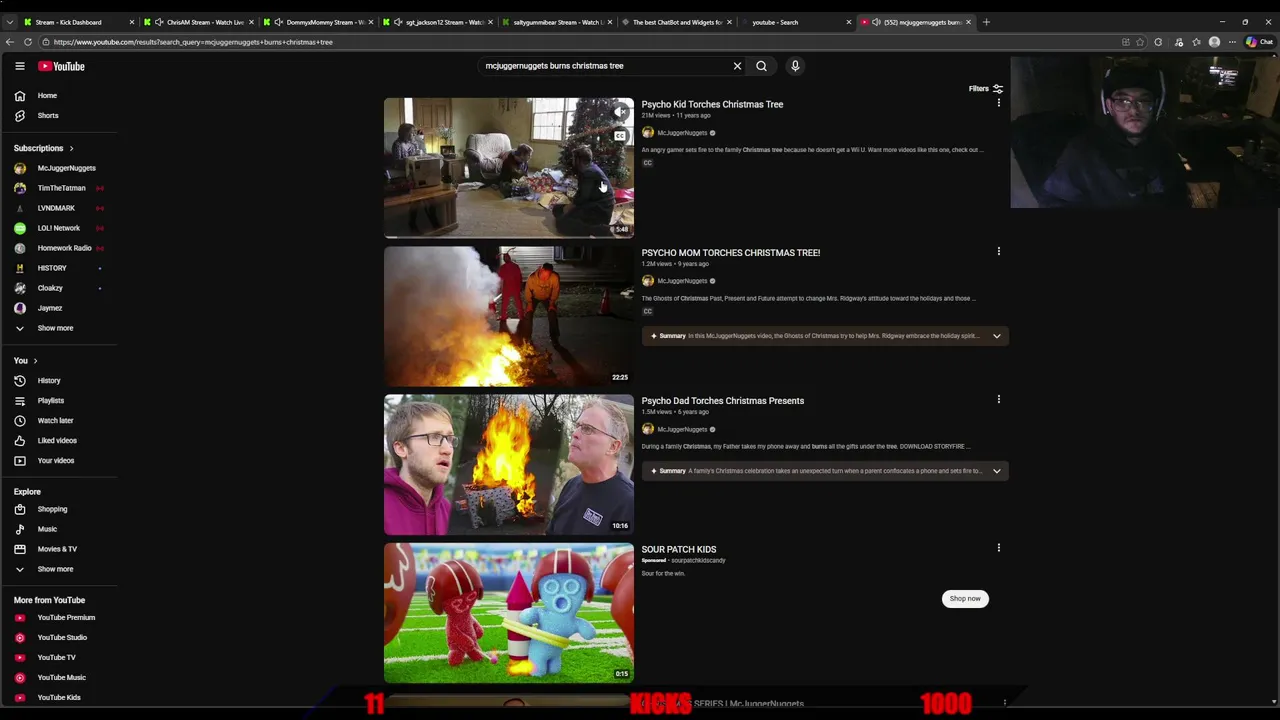Open LOL! Network subscription channel
This screenshot has width=1280, height=720.
(59, 228)
